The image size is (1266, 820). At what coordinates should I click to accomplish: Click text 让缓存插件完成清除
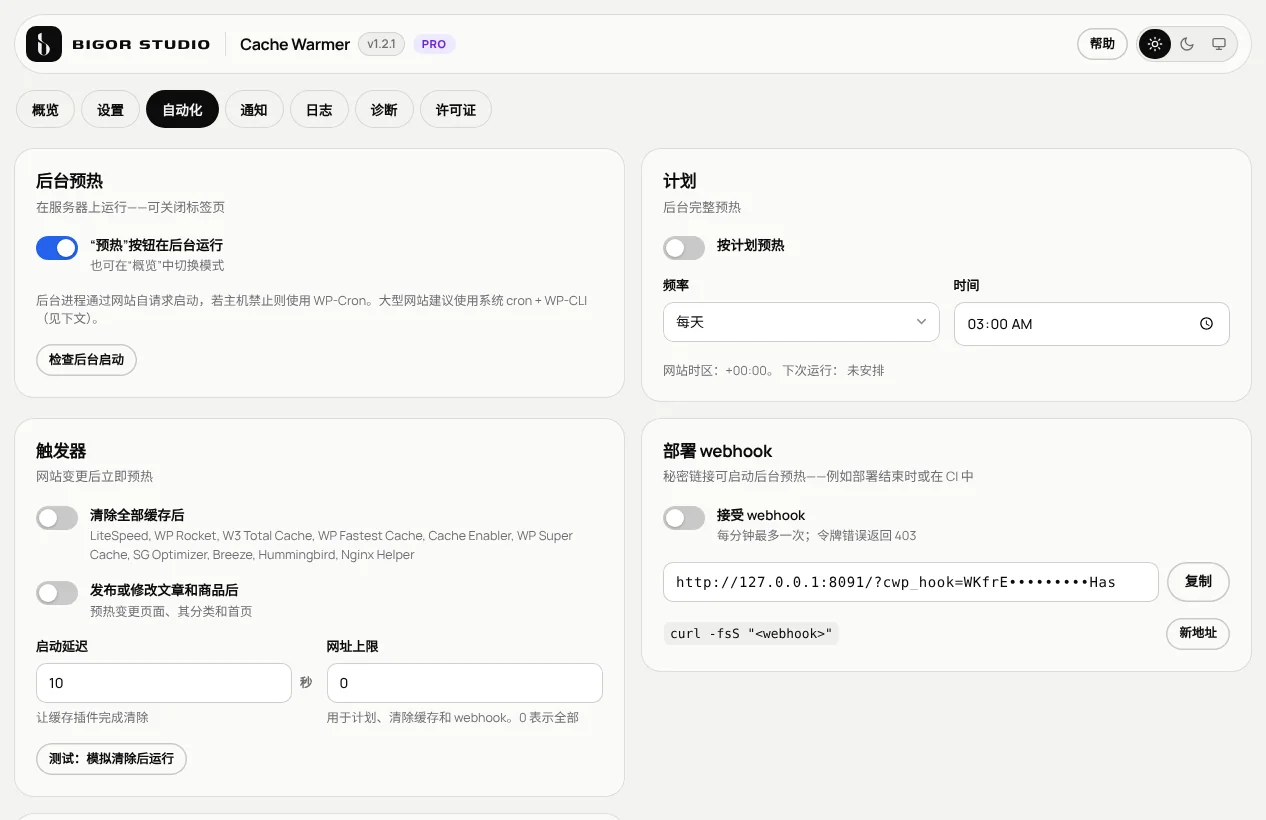[x=92, y=717]
